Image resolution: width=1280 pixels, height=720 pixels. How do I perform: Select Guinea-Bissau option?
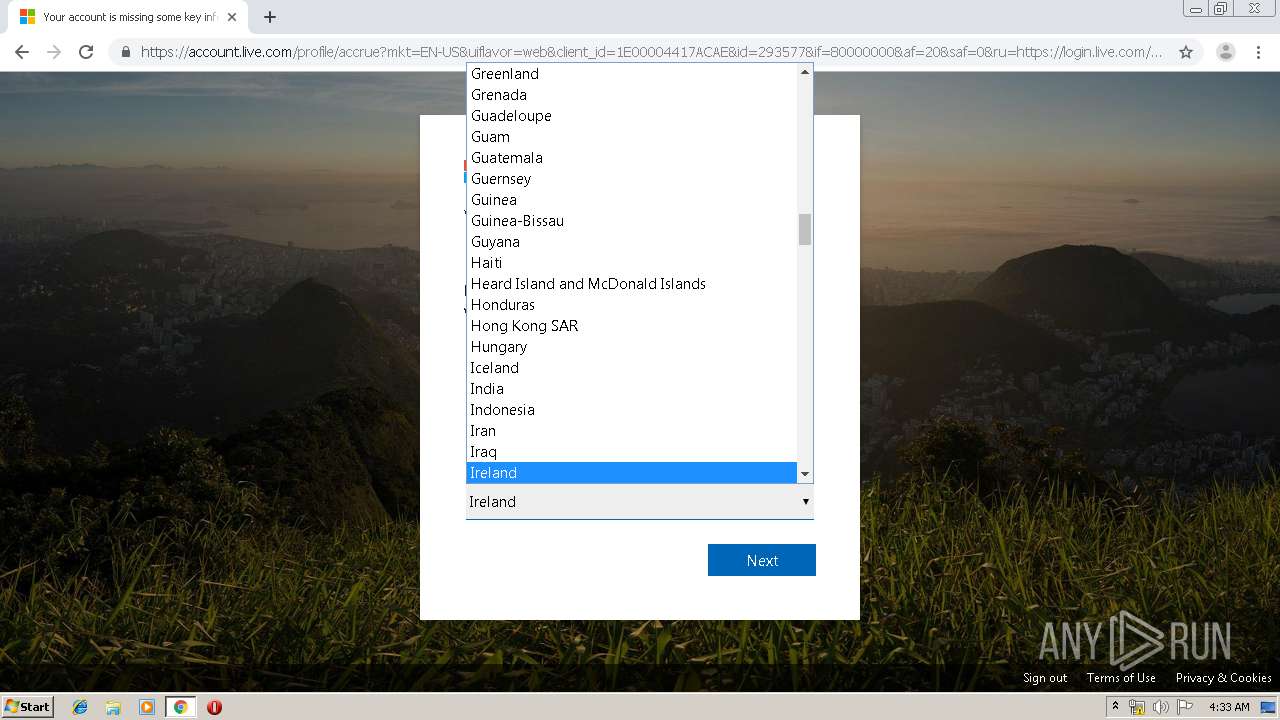[632, 221]
